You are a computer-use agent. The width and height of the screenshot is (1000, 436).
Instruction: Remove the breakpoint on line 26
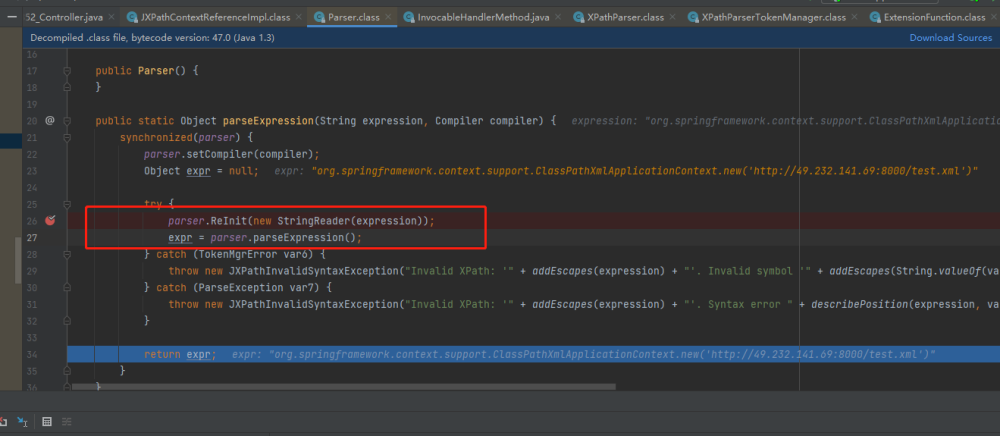coord(50,221)
